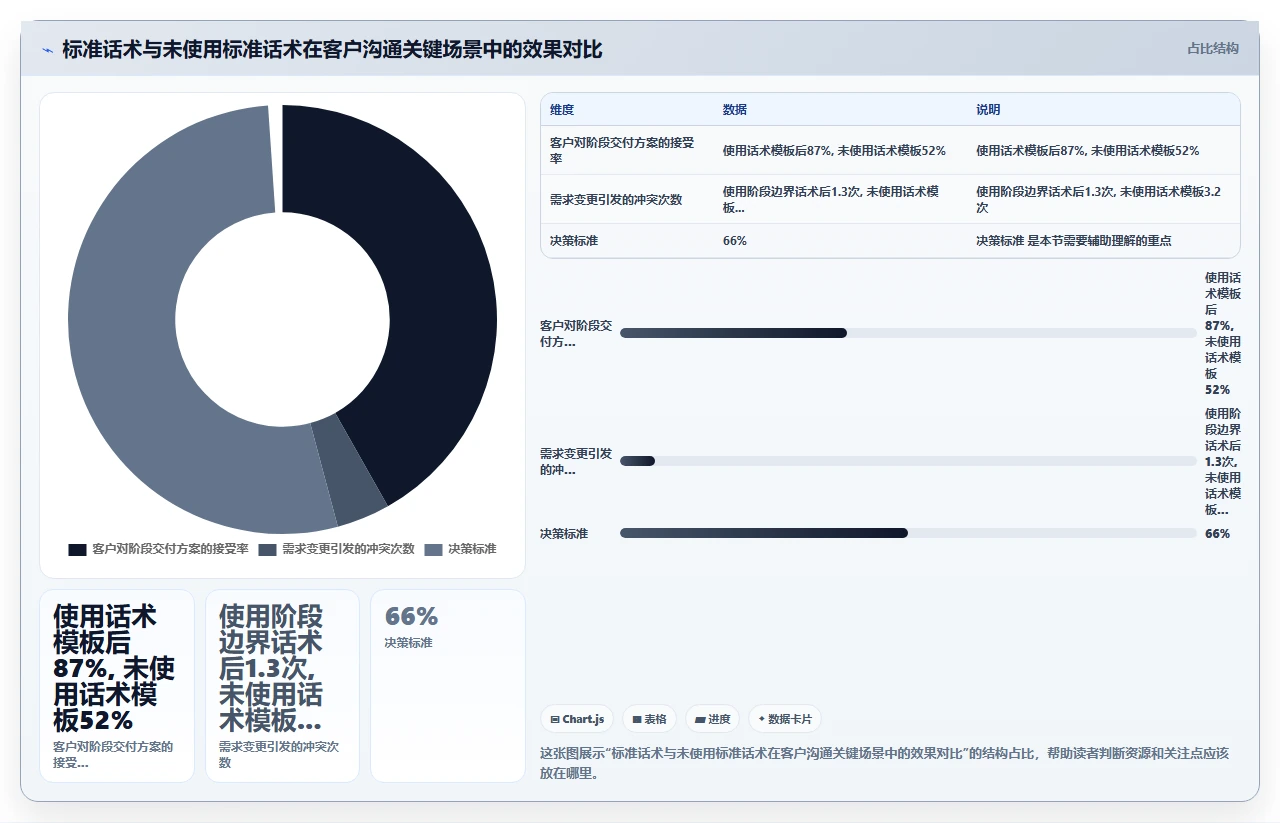1280x823 pixels.
Task: Click the description paragraph at the bottom
Action: (x=884, y=762)
